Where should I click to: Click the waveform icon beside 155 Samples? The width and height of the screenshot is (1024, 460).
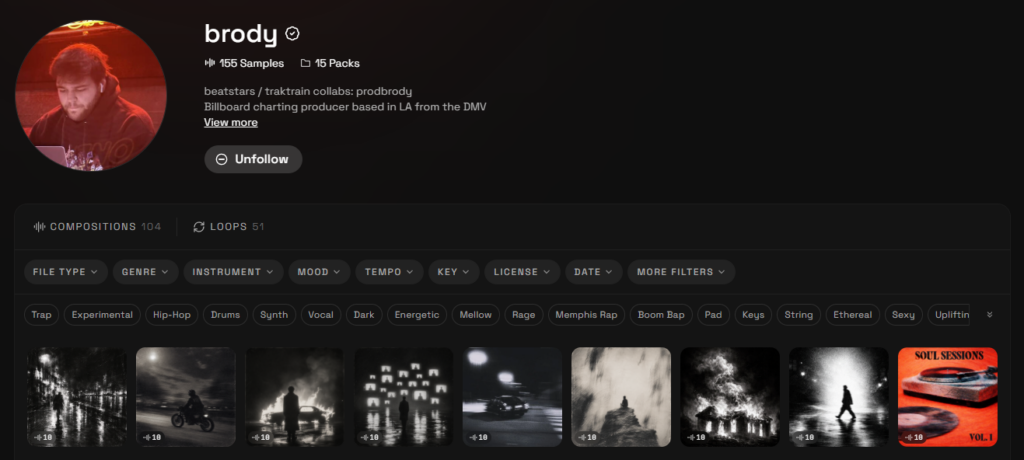(x=210, y=63)
